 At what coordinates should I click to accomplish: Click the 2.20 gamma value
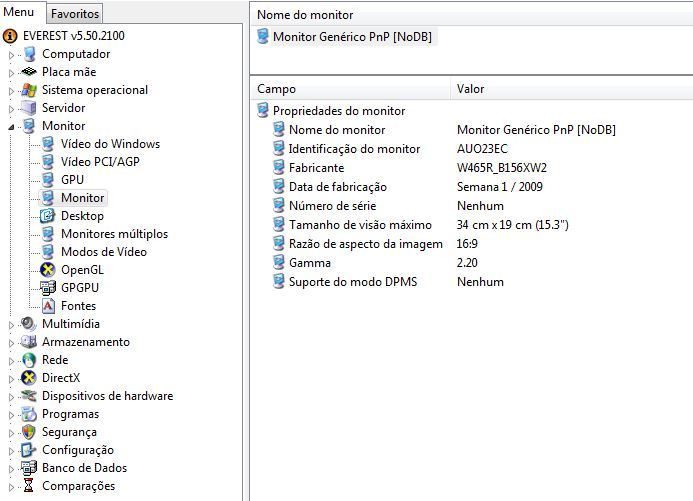467,263
